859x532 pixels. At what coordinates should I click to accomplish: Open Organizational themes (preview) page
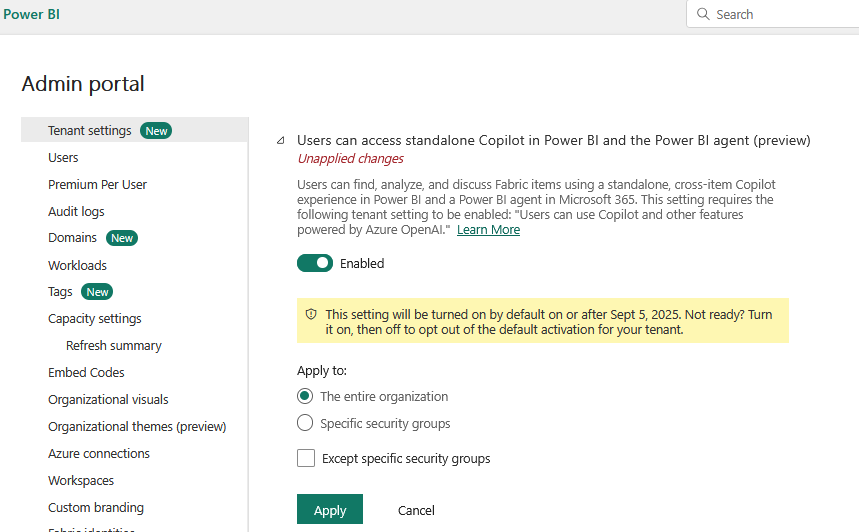point(137,427)
